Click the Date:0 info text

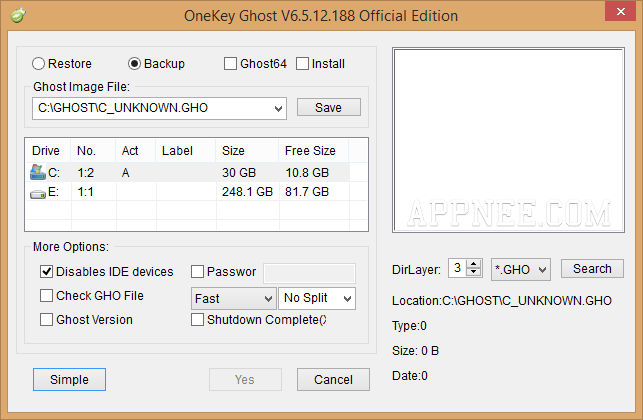coord(410,376)
